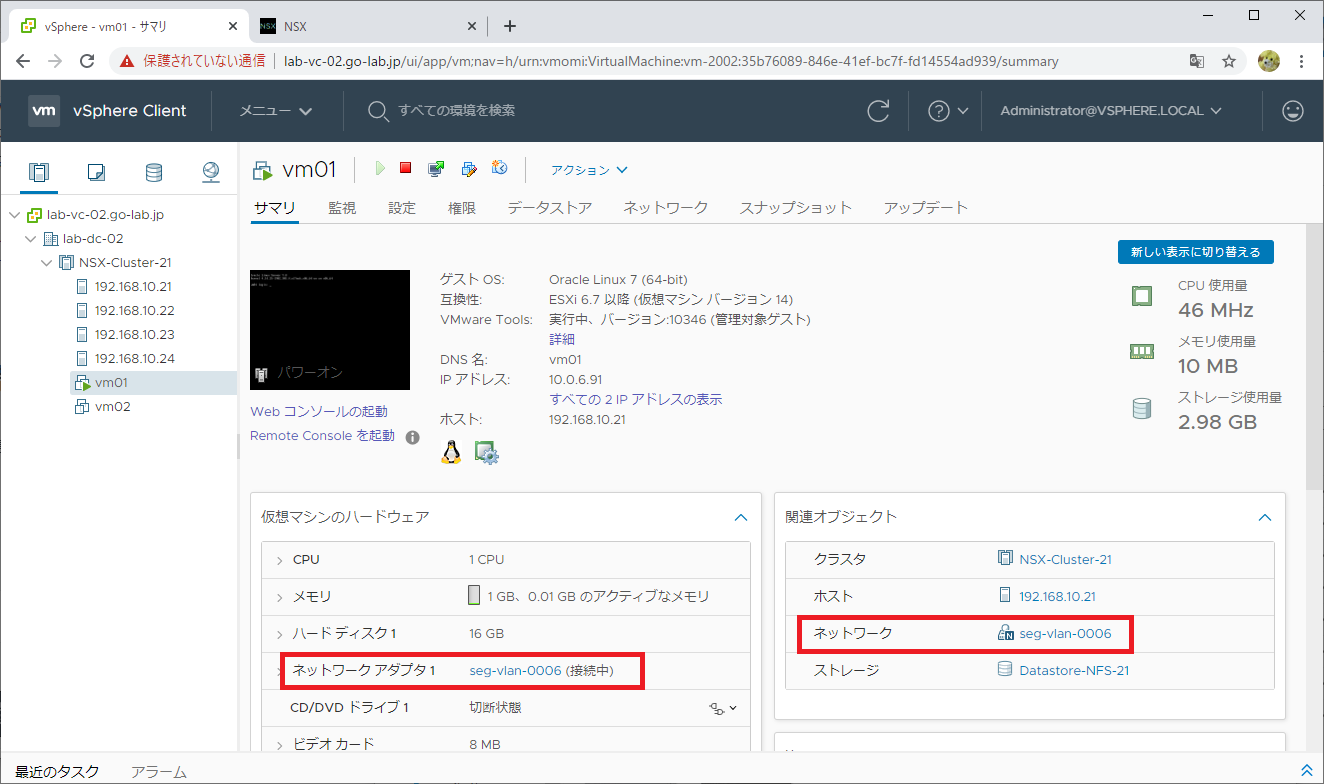This screenshot has height=784, width=1324.
Task: Reload the browser page
Action: [x=87, y=61]
